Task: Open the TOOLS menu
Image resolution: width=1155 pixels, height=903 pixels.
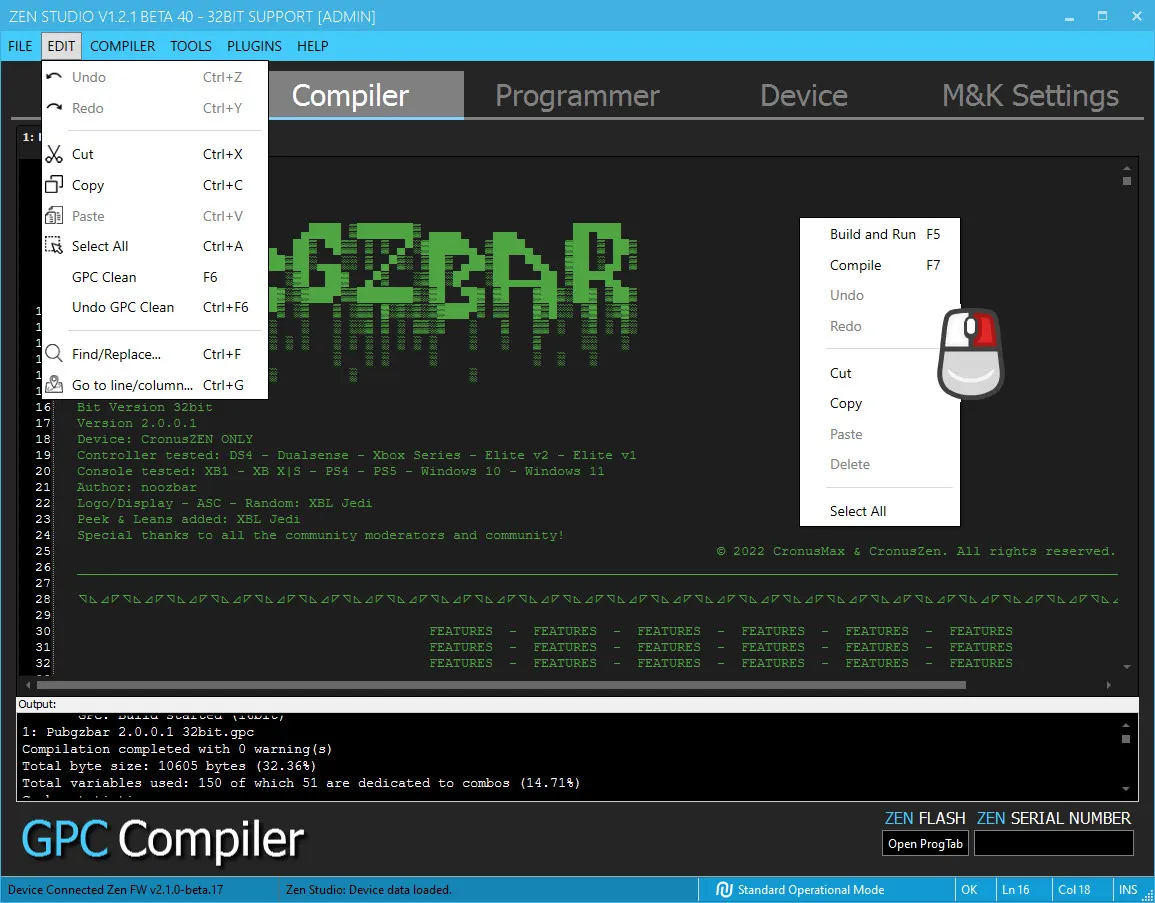Action: (191, 46)
